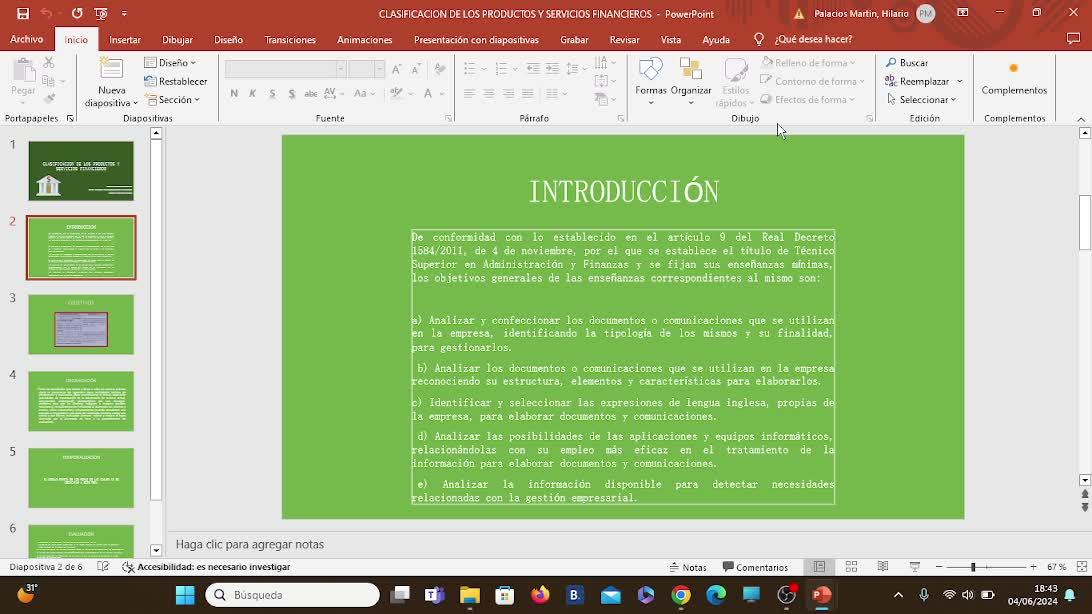The width and height of the screenshot is (1092, 614).
Task: Open the Transiciones tab
Action: pos(290,40)
